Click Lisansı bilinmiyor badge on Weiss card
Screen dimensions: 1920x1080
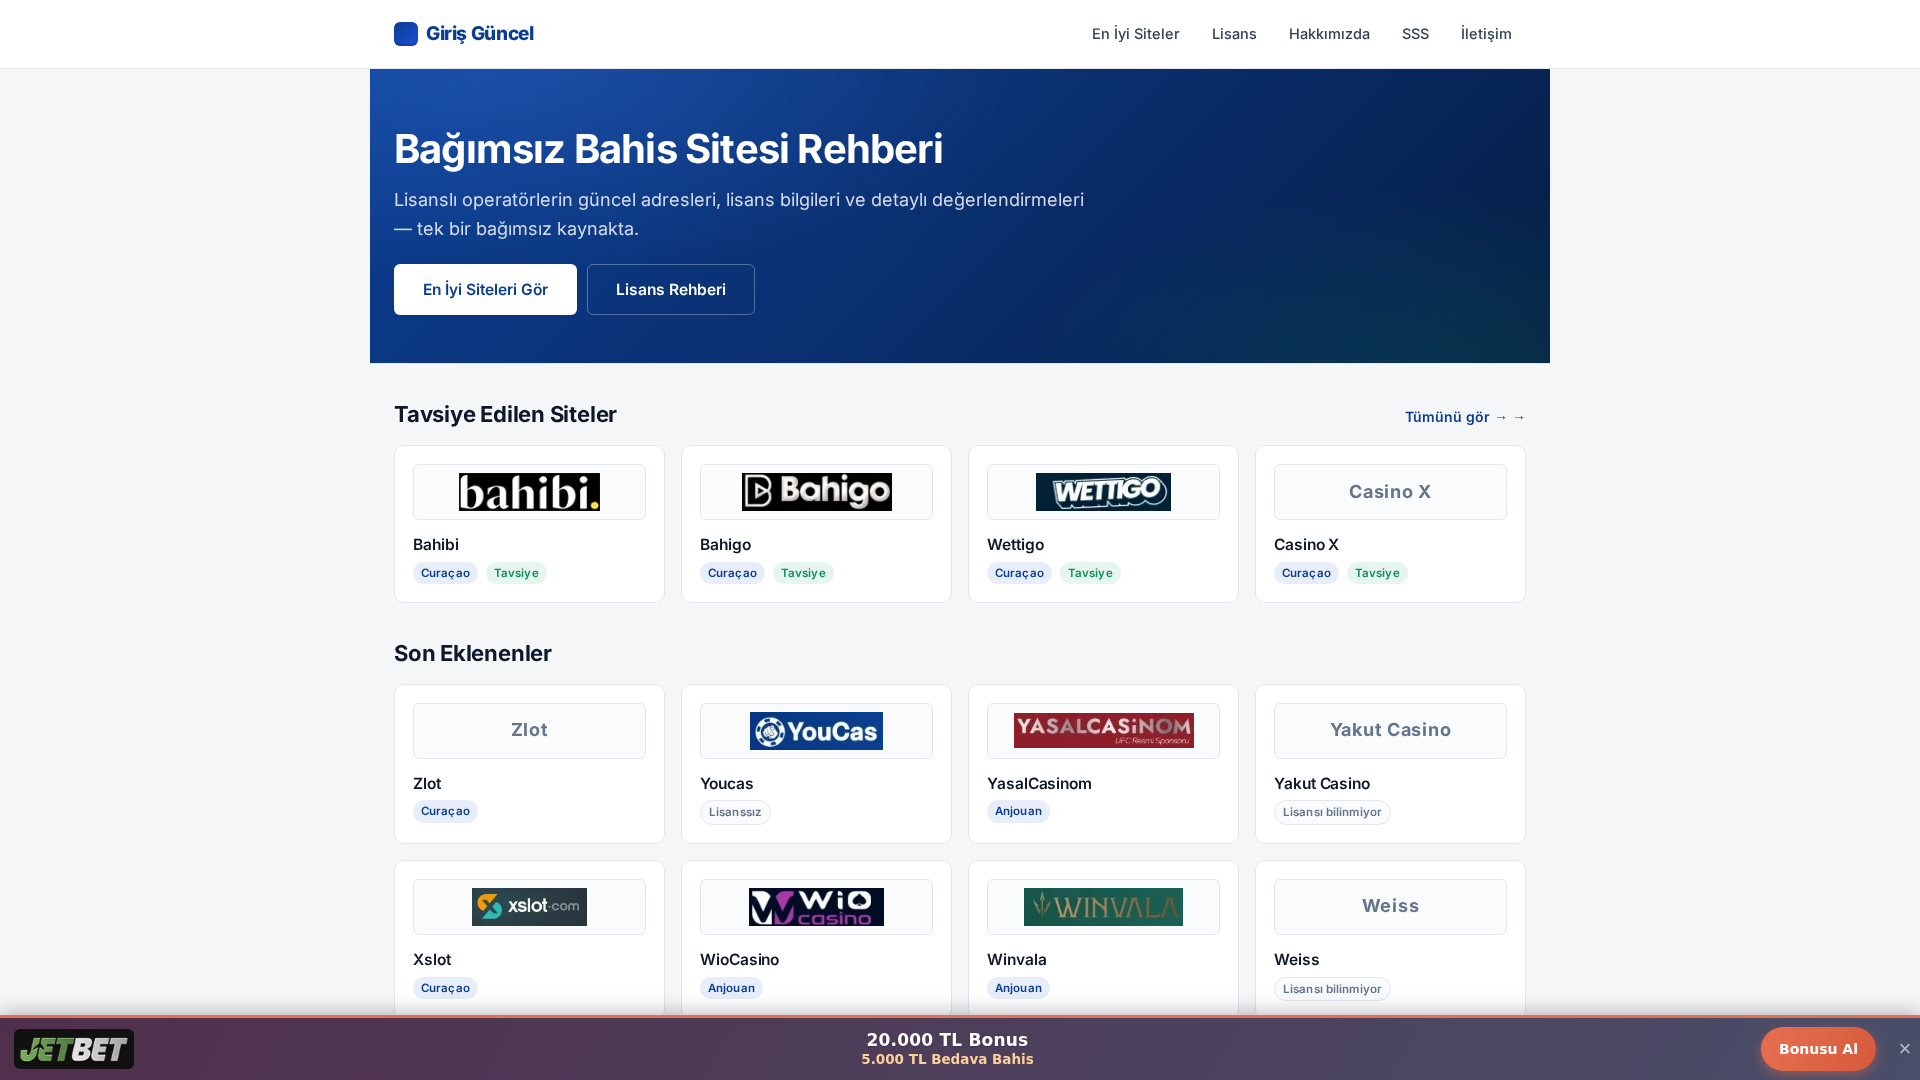click(1332, 989)
